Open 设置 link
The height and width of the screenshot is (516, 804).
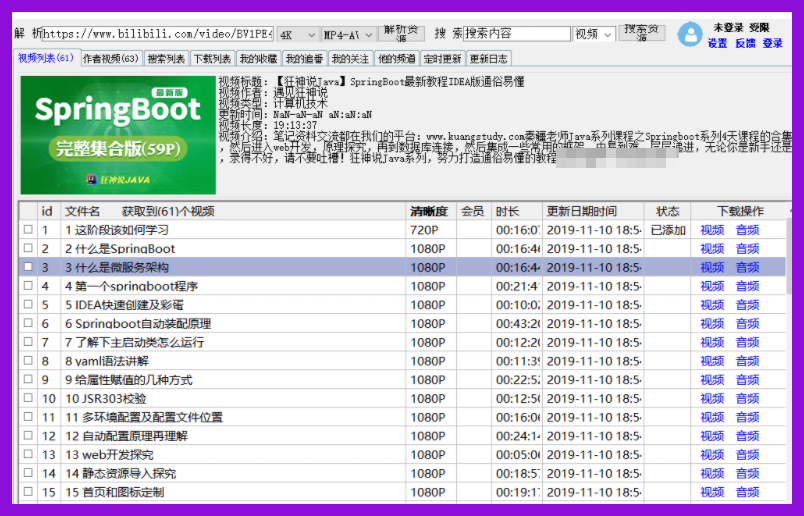click(717, 43)
